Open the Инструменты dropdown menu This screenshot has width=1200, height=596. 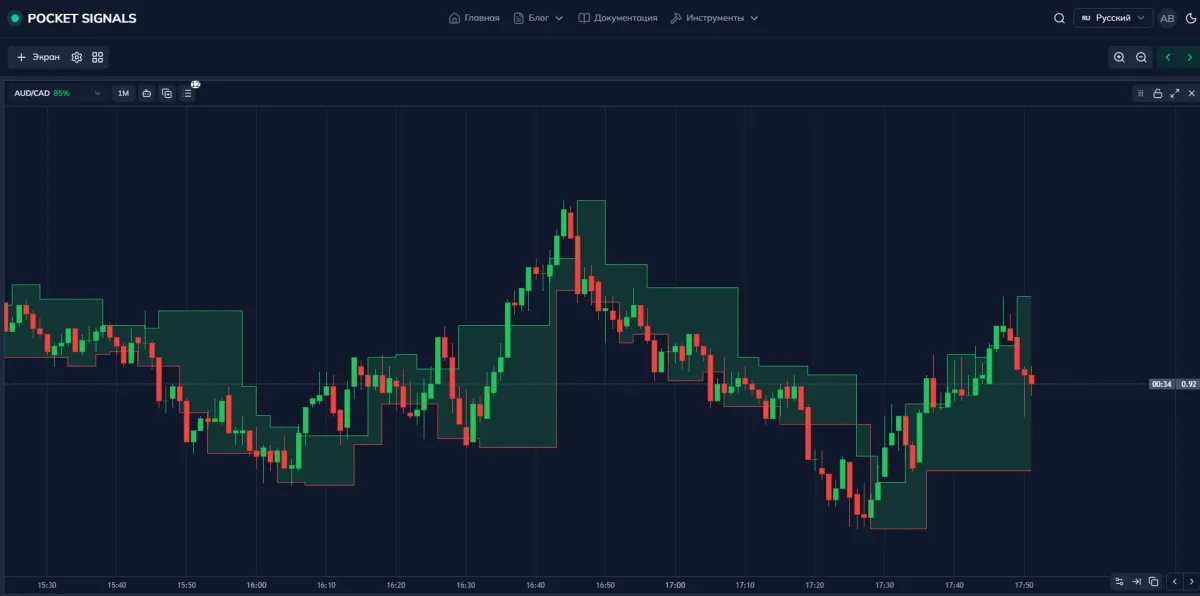click(x=715, y=17)
